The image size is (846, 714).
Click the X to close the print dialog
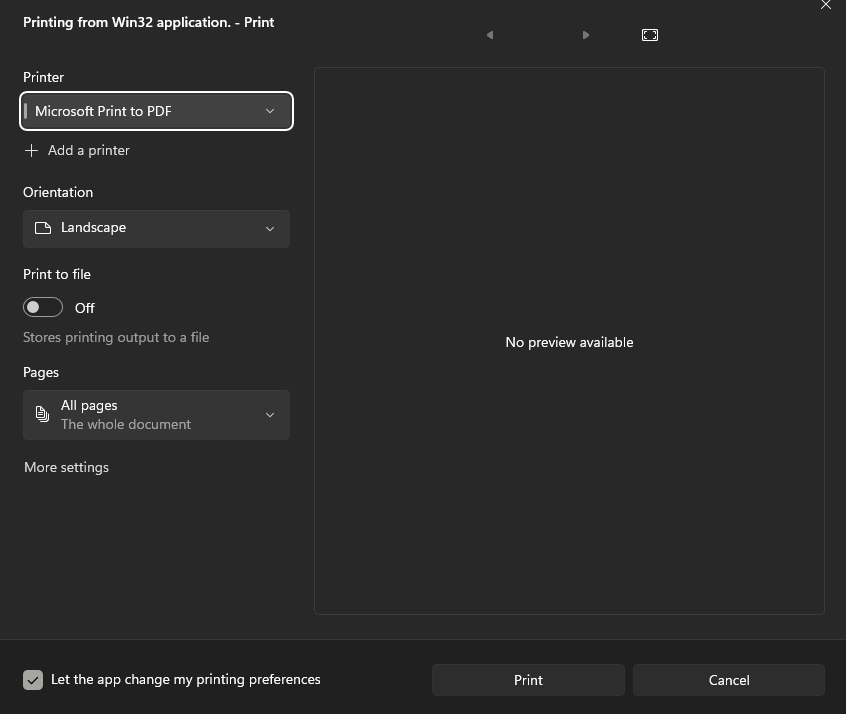pos(826,5)
